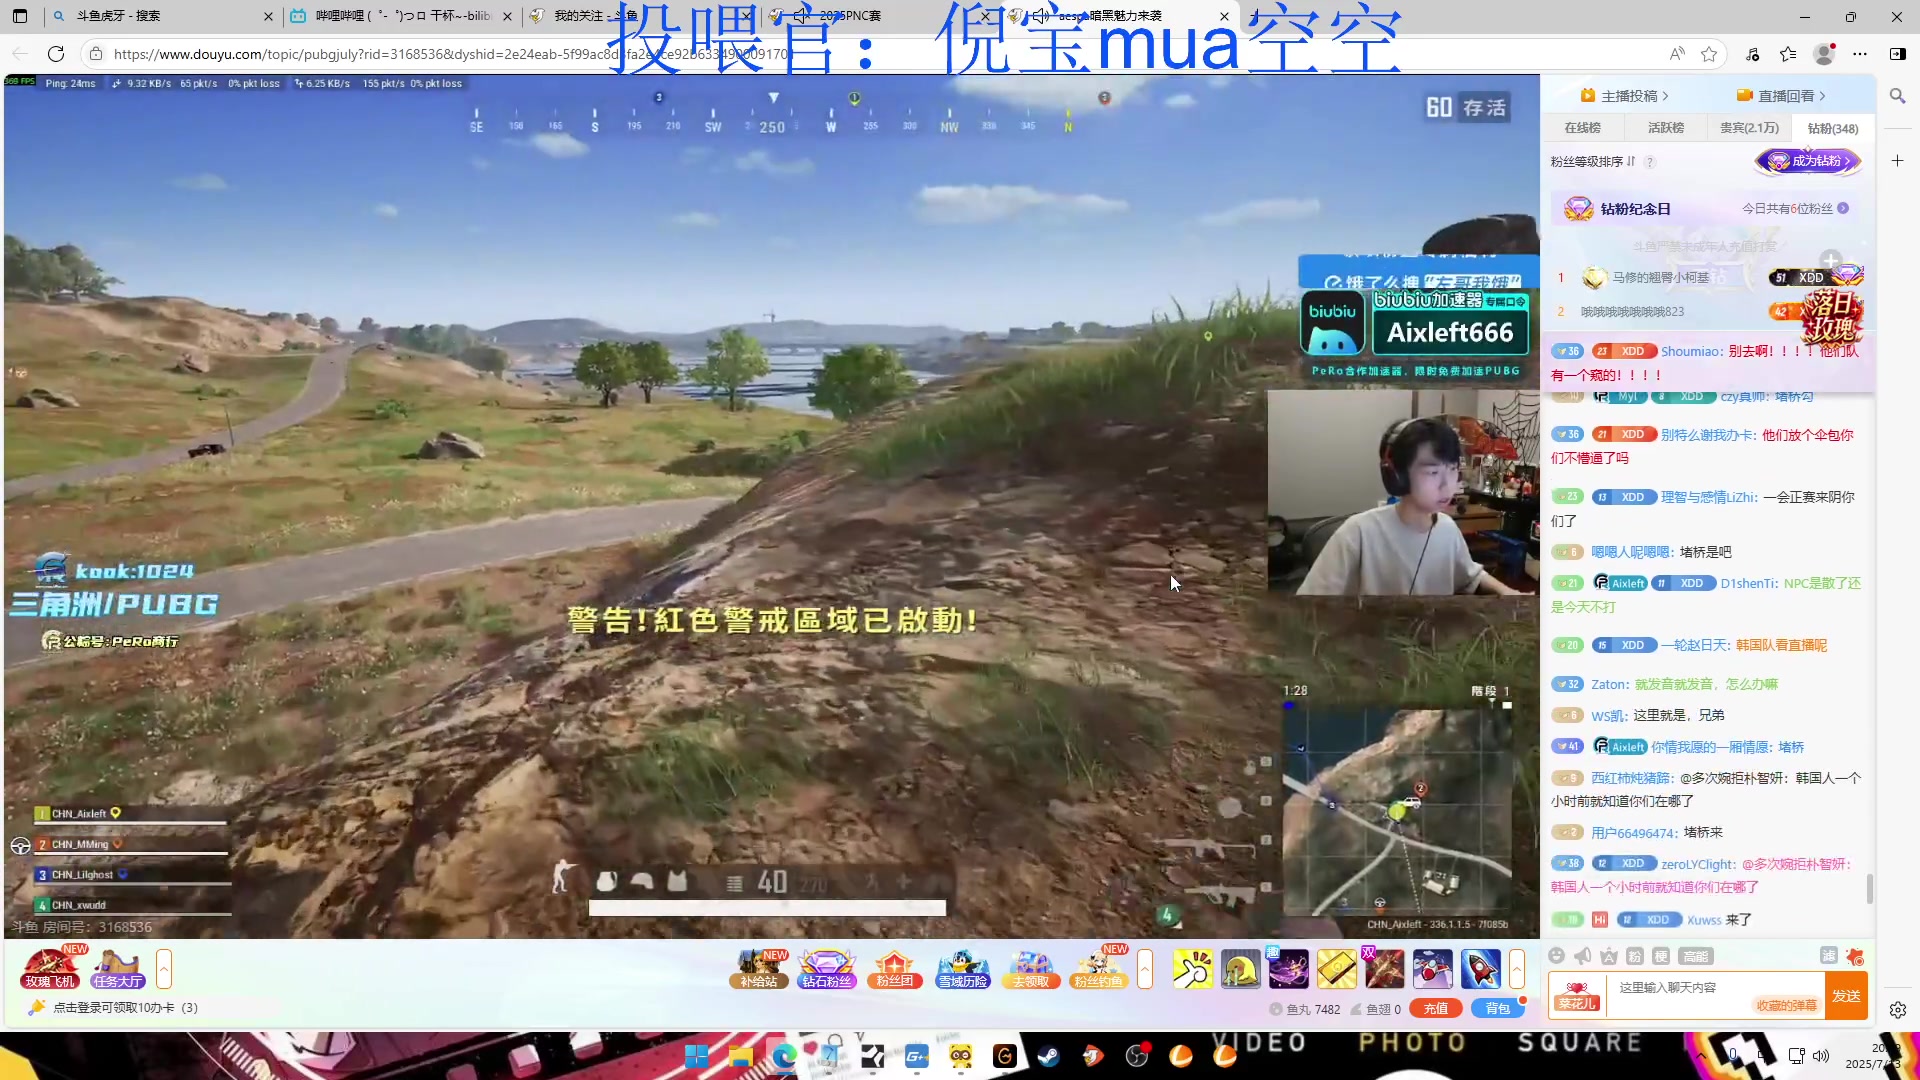Screen dimensions: 1920x1080
Task: Open the browser sidebar search icon
Action: 1897,96
